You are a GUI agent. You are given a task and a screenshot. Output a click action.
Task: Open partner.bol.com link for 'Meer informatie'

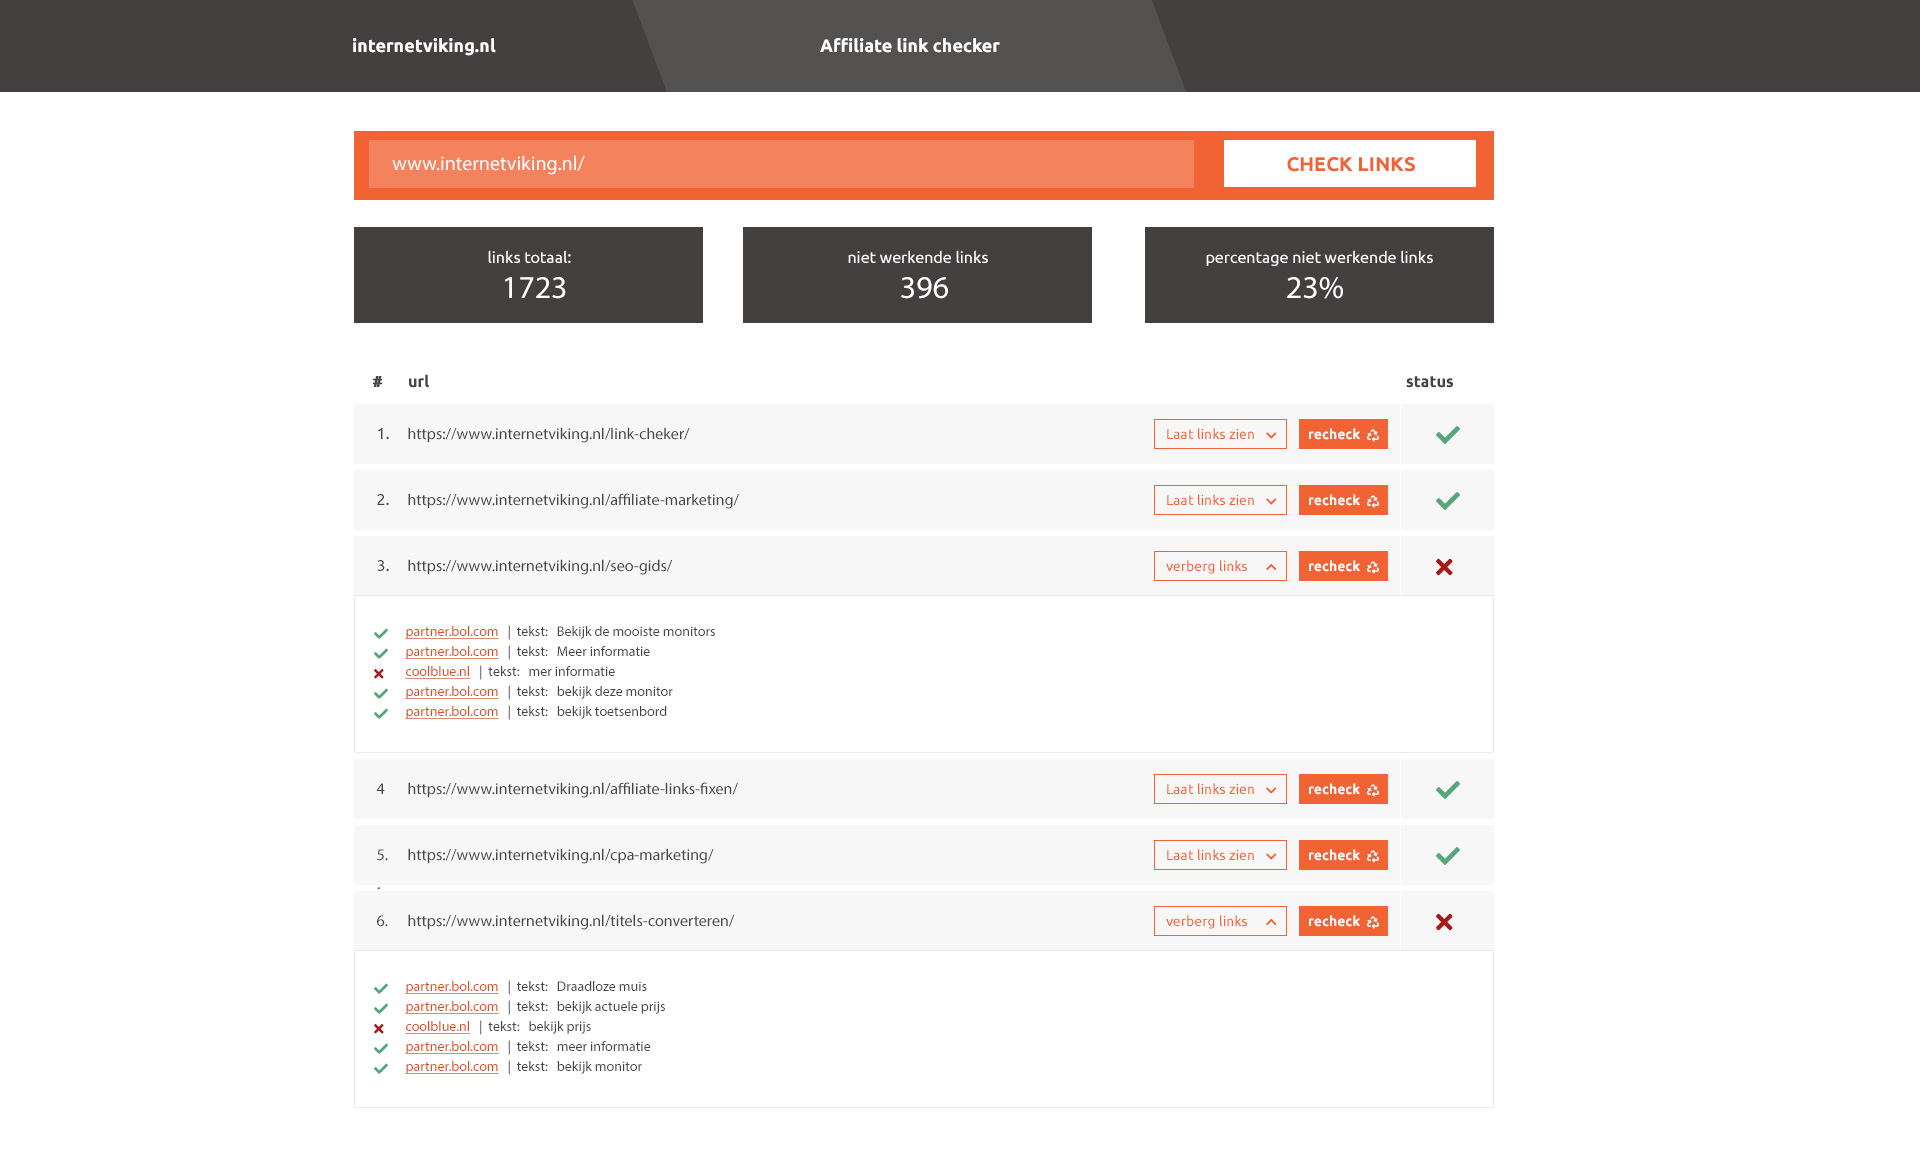pyautogui.click(x=451, y=652)
